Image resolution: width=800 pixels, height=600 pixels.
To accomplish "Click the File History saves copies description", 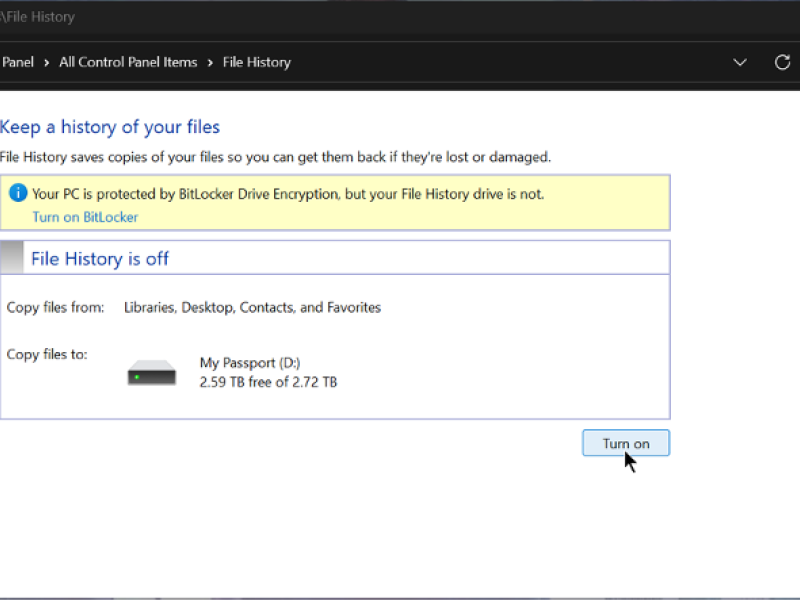I will 276,157.
